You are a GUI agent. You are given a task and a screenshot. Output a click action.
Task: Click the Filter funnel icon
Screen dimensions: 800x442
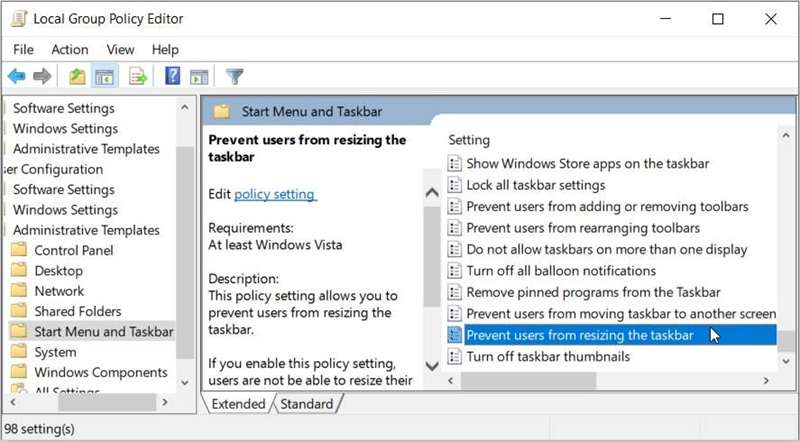pyautogui.click(x=235, y=76)
